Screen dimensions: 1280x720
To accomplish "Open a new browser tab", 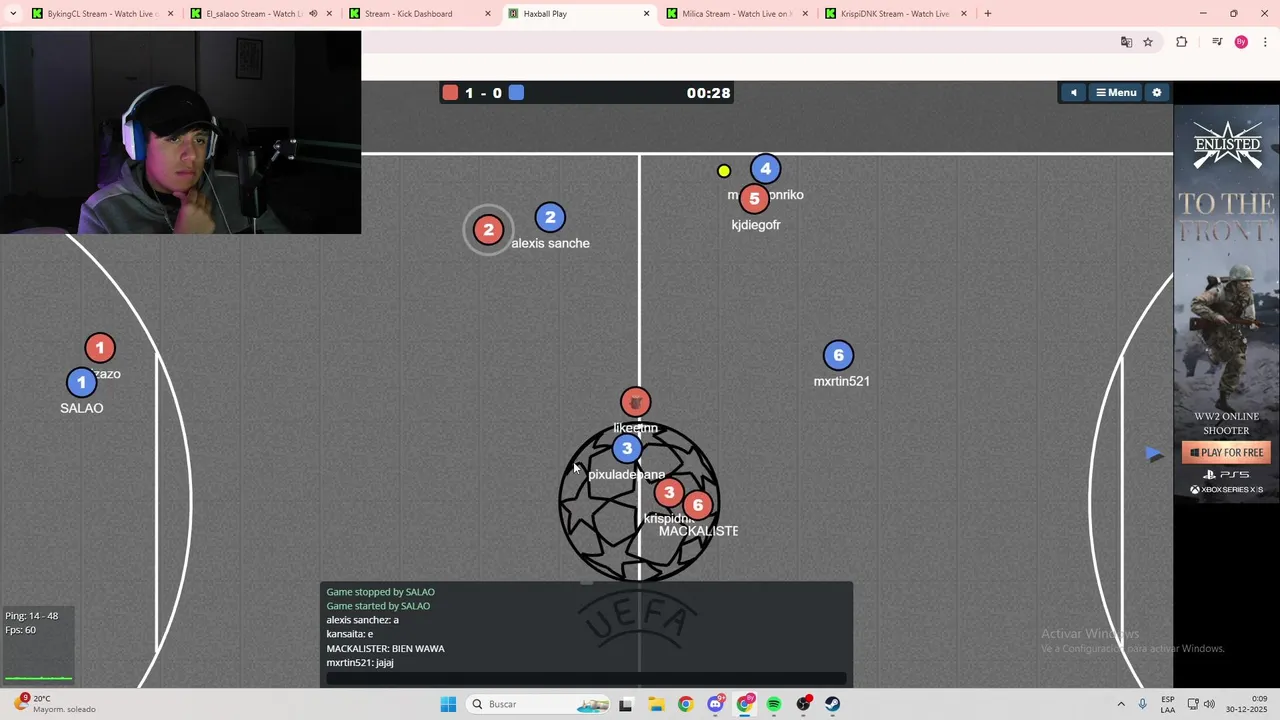I will point(988,14).
